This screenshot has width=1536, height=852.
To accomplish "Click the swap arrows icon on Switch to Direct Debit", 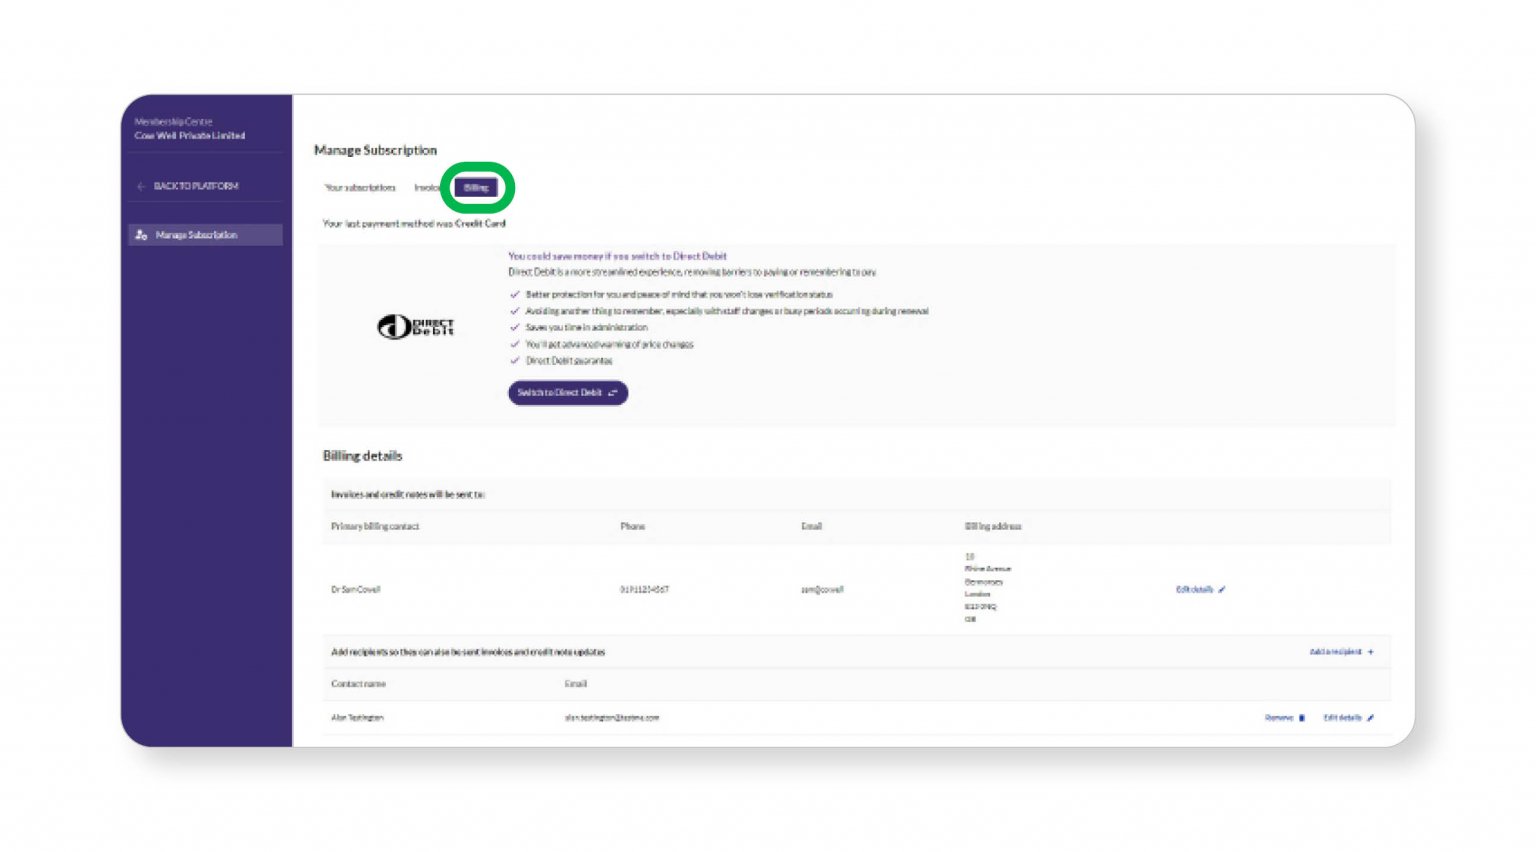I will [x=612, y=393].
